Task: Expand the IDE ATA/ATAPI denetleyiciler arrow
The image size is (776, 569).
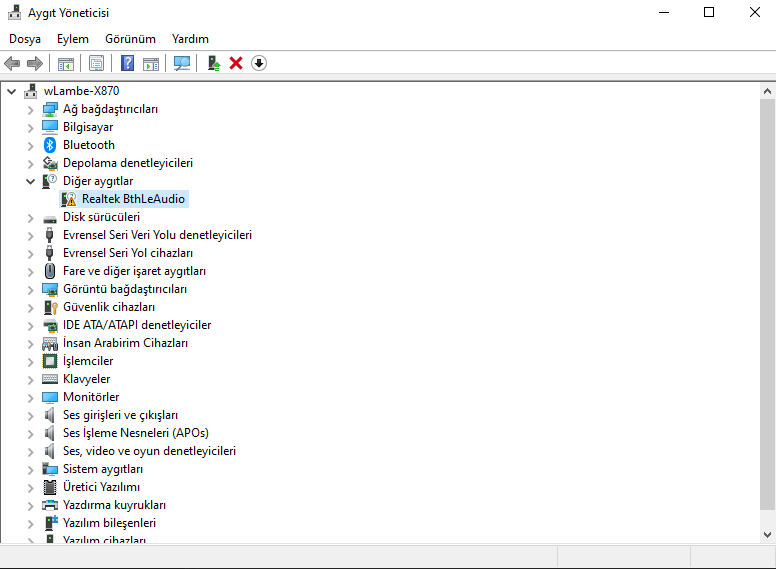Action: click(31, 326)
